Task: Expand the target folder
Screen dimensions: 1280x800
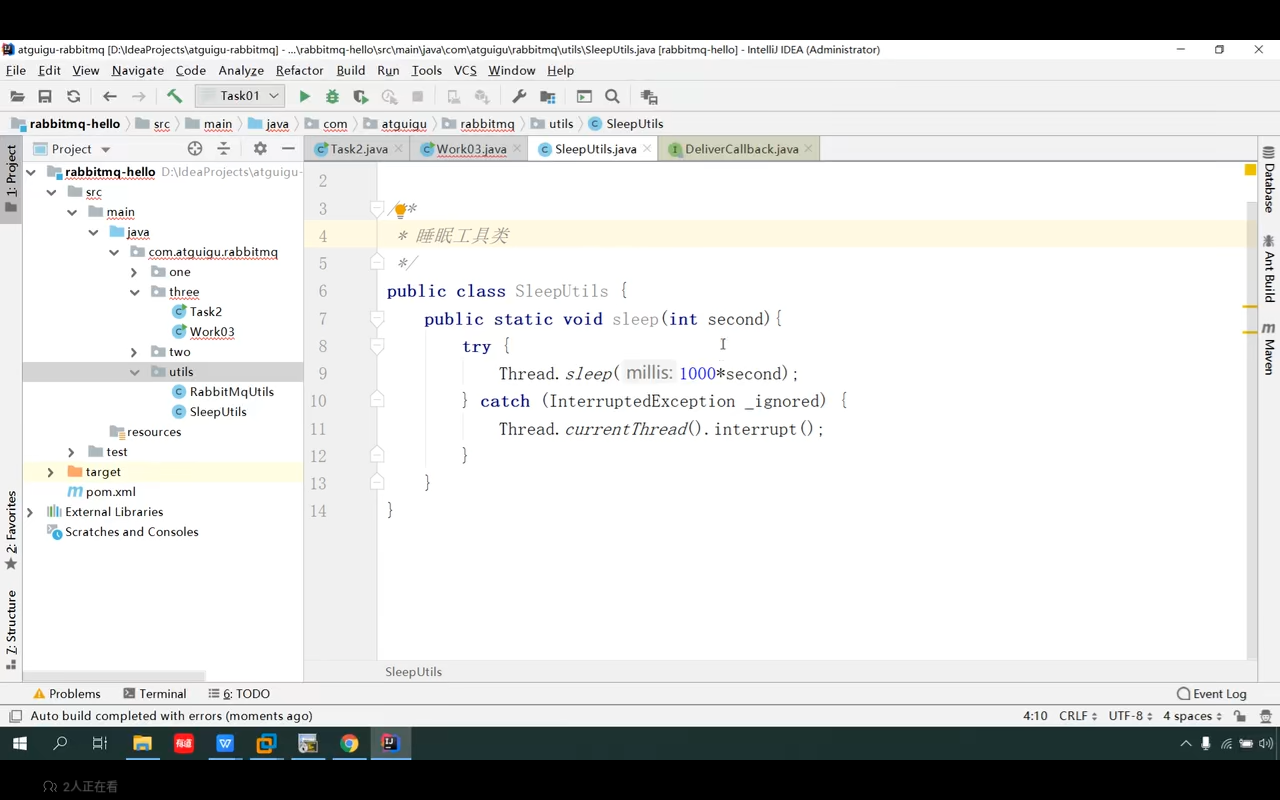Action: coord(51,472)
